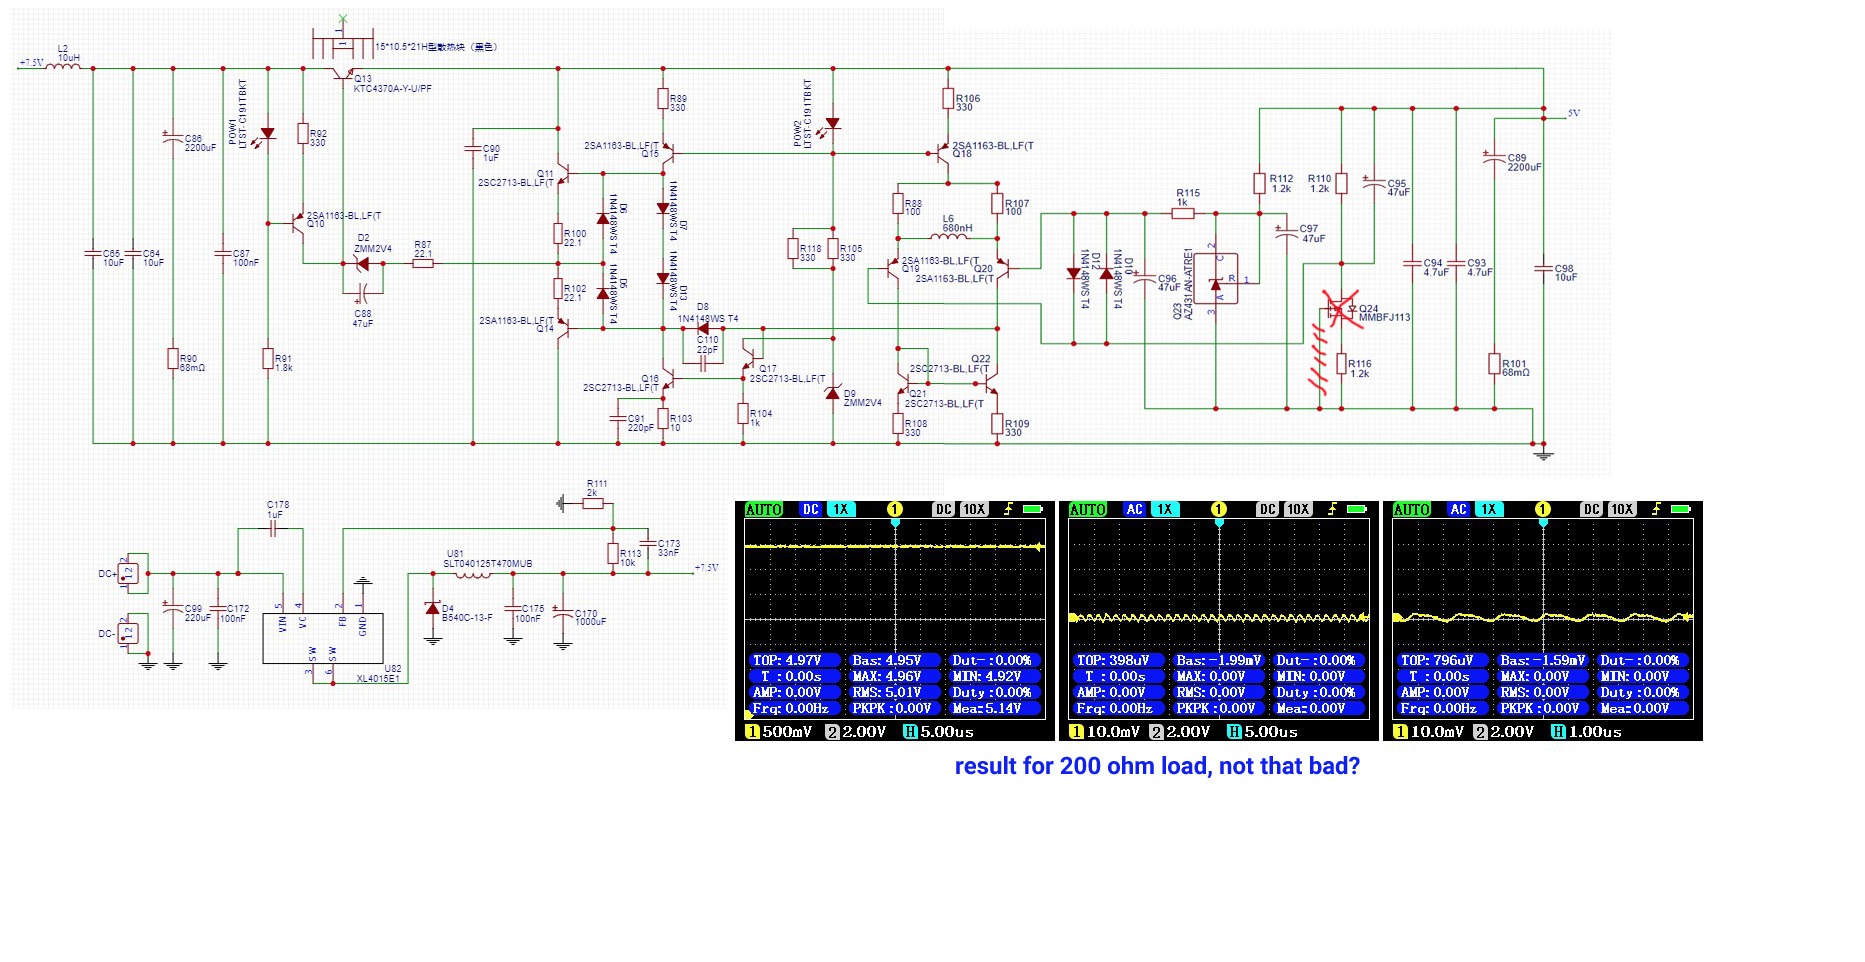Viewport: 1865px width, 962px height.
Task: Click the battery indicator on third scope
Action: click(1681, 509)
